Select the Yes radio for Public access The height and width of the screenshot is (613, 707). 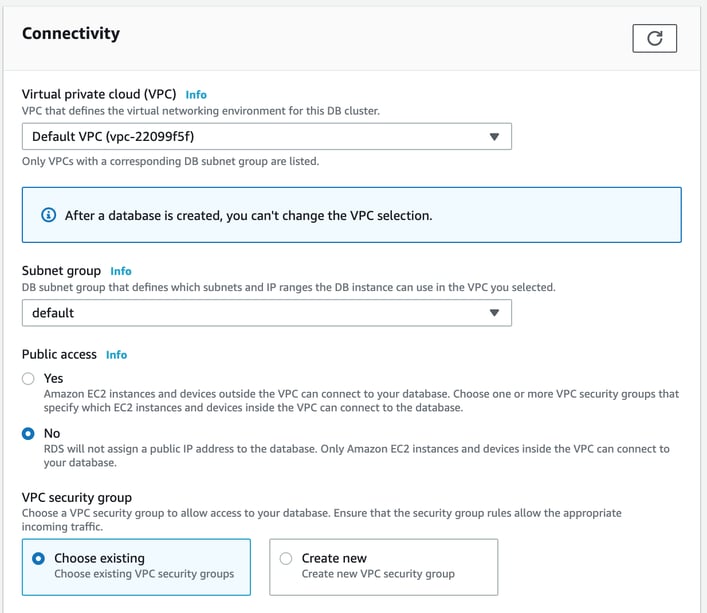point(28,379)
